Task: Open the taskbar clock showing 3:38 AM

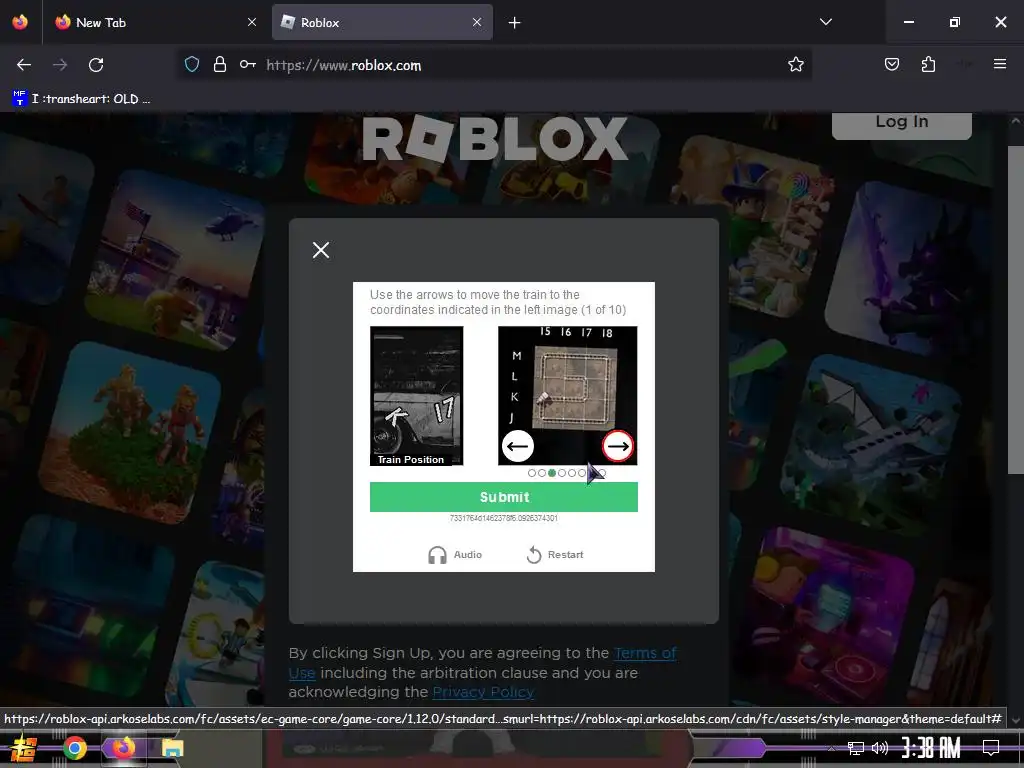Action: tap(931, 748)
